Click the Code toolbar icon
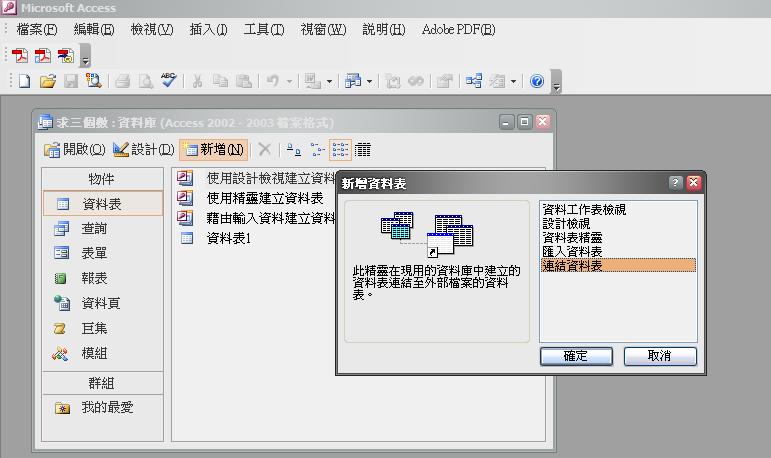This screenshot has width=771, height=458. click(392, 81)
